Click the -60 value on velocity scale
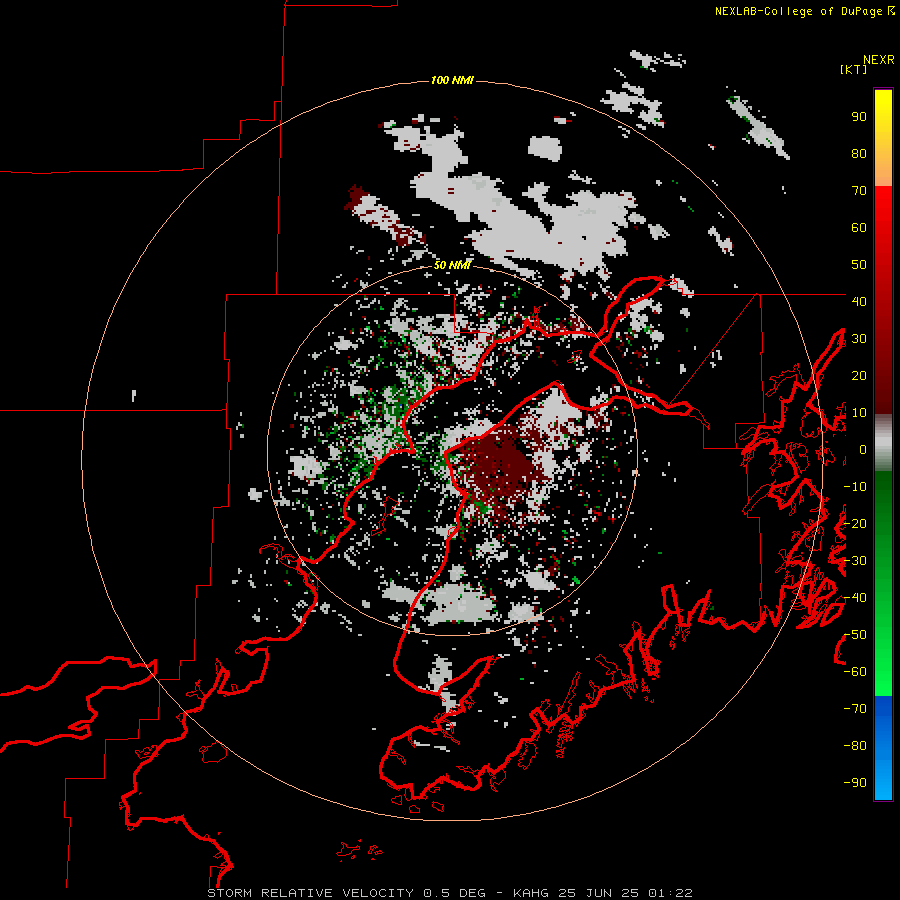This screenshot has width=900, height=900. 855,672
